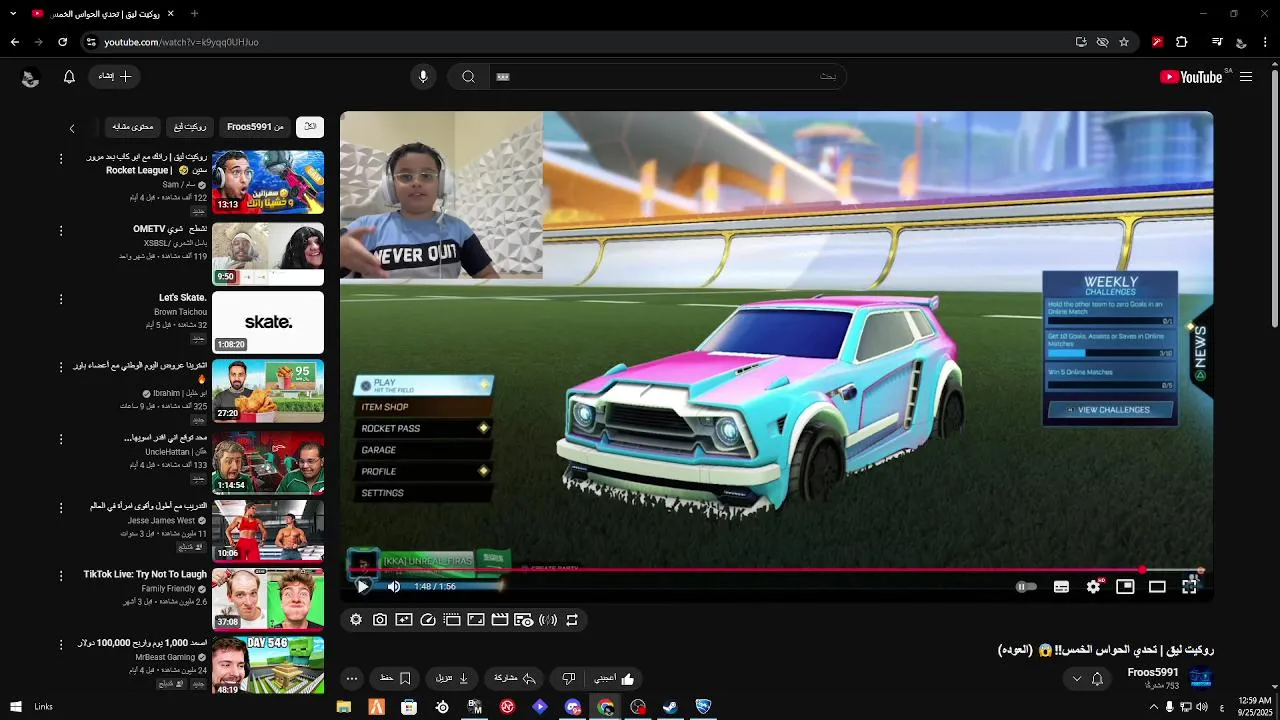The height and width of the screenshot is (720, 1280).
Task: Click the Share (مشاركة) button
Action: [515, 678]
